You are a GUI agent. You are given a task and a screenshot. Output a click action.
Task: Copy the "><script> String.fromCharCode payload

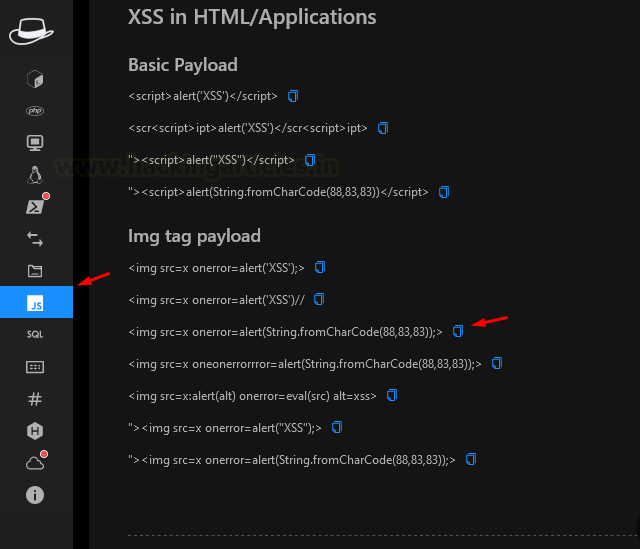[x=444, y=192]
